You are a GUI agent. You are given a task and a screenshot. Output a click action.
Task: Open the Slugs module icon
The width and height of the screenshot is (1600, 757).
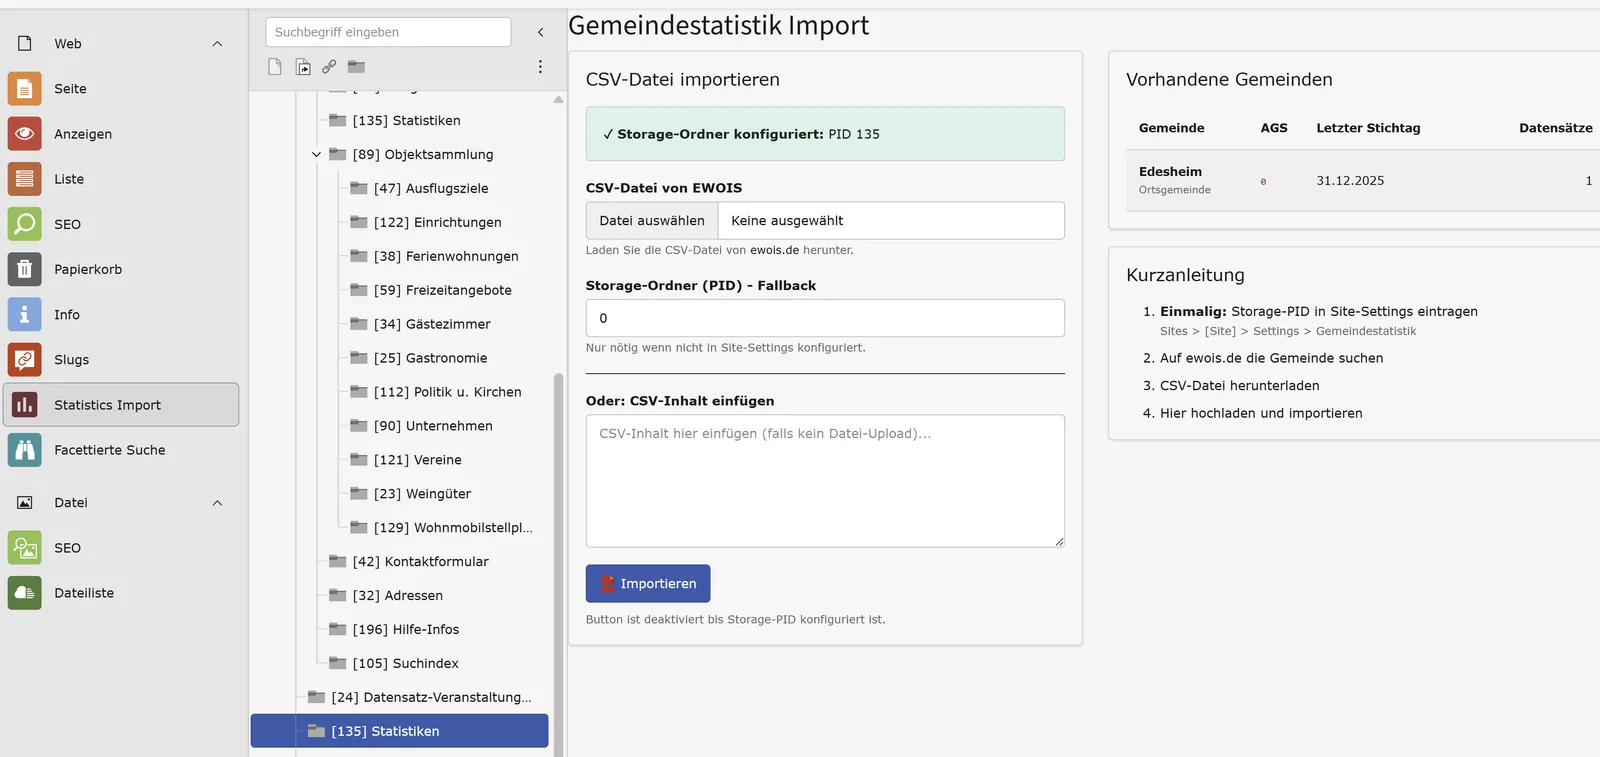click(x=25, y=359)
